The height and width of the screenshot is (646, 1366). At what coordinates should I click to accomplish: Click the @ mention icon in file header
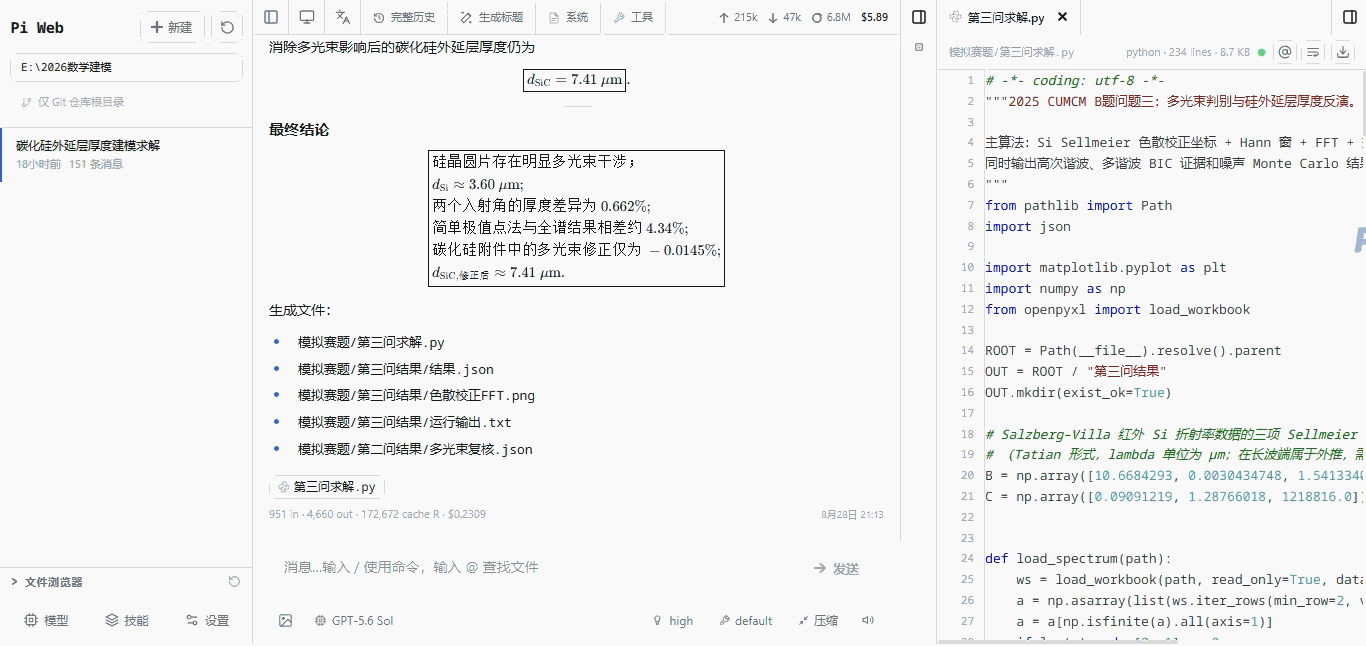[1285, 52]
